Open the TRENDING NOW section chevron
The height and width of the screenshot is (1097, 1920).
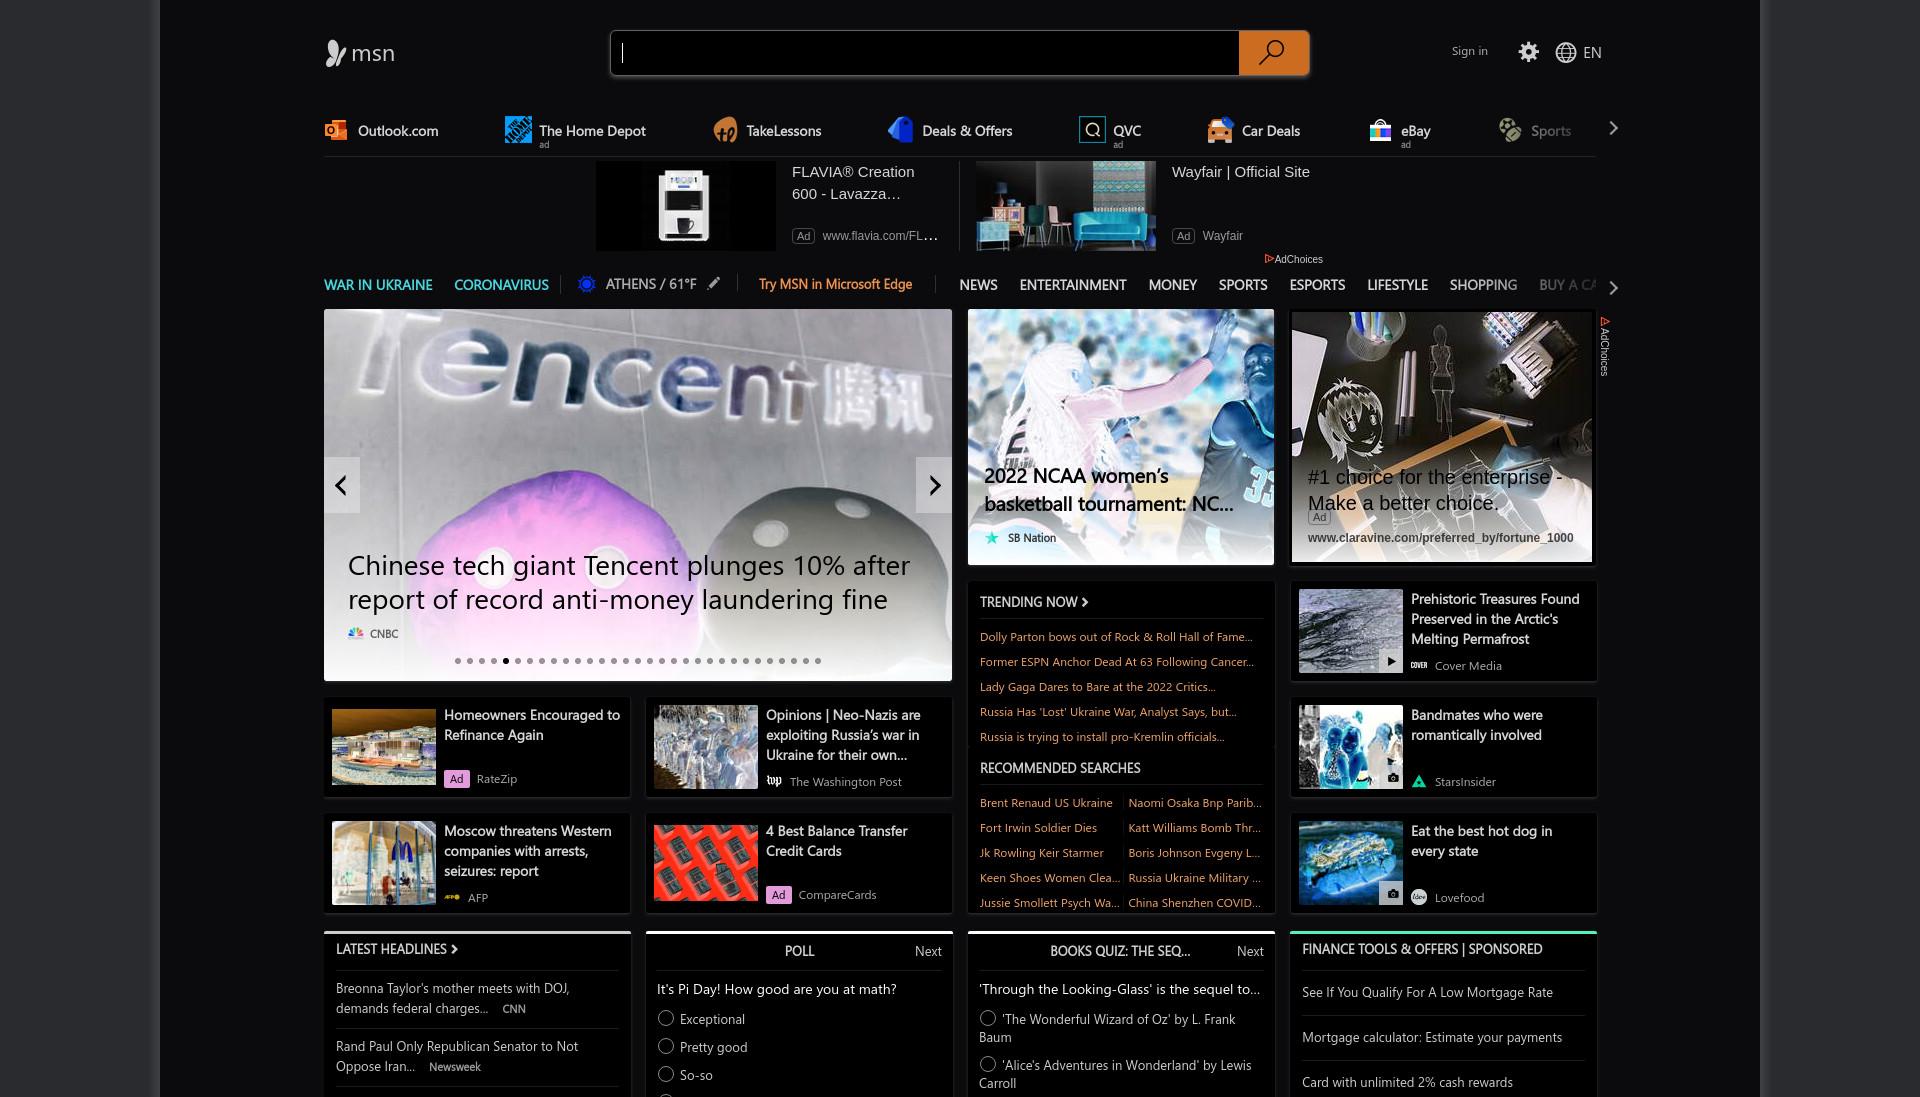pyautogui.click(x=1085, y=602)
